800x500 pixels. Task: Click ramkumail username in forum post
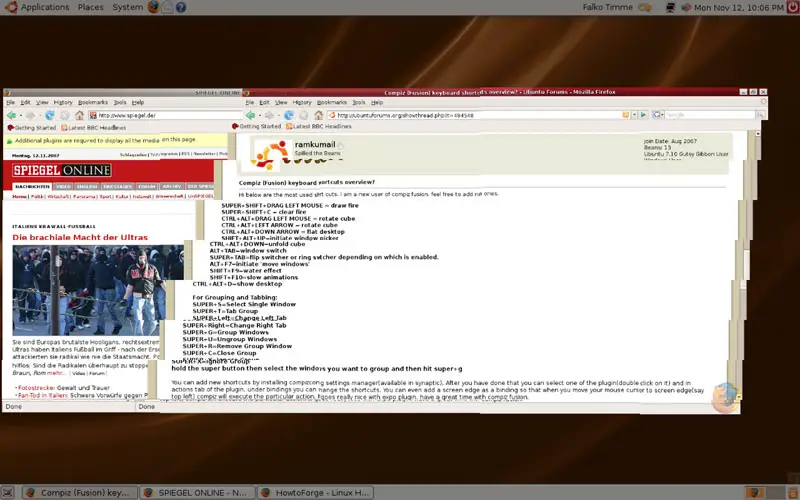(315, 144)
